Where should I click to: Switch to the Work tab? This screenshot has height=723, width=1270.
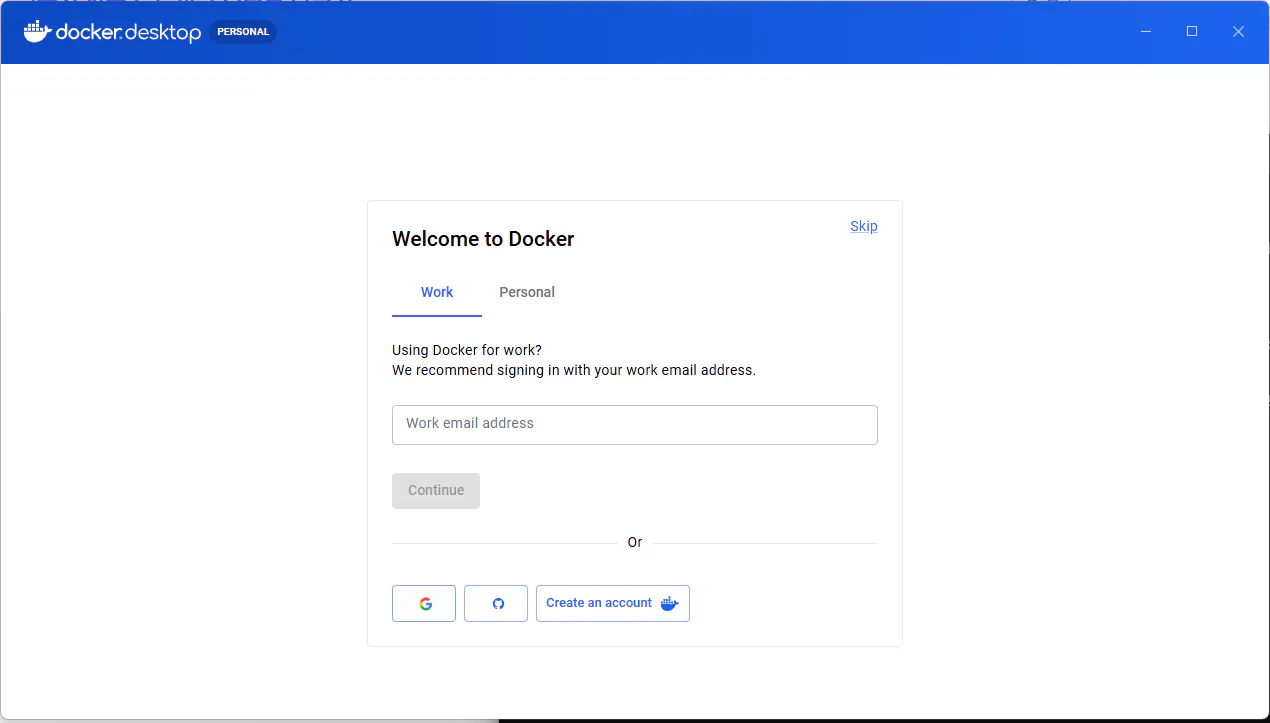point(437,292)
